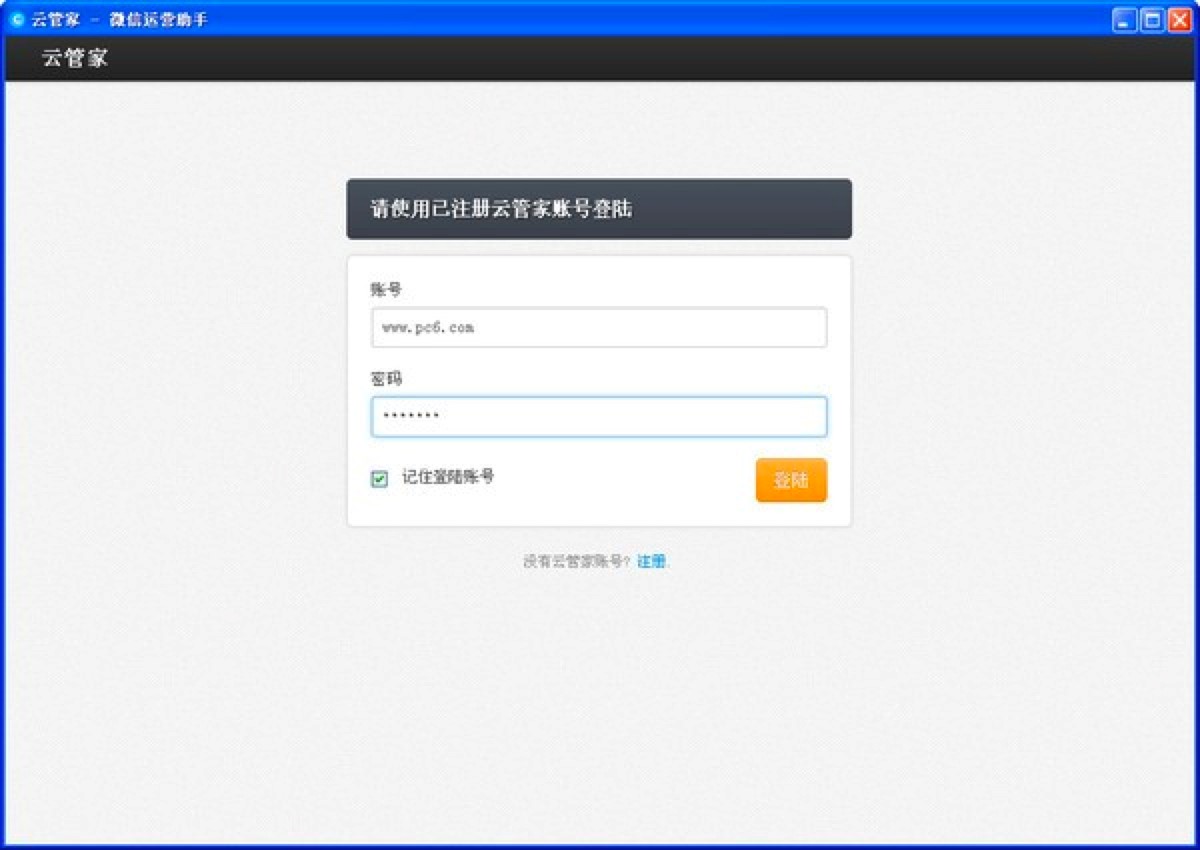Click the 请使用已注册云管家账号登陆 heading
Screen dimensions: 1200x850
coord(501,209)
